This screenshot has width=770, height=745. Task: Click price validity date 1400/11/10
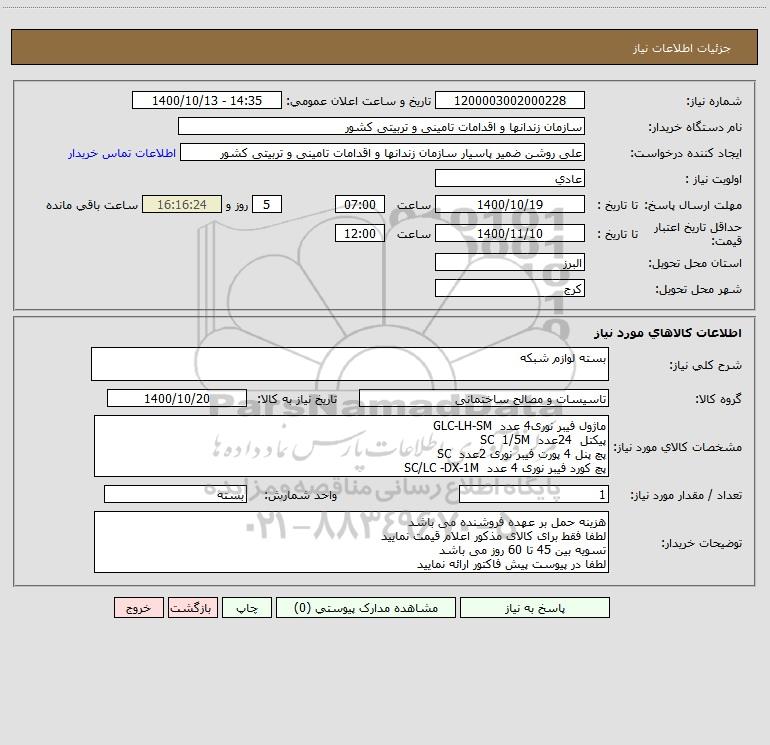click(510, 233)
